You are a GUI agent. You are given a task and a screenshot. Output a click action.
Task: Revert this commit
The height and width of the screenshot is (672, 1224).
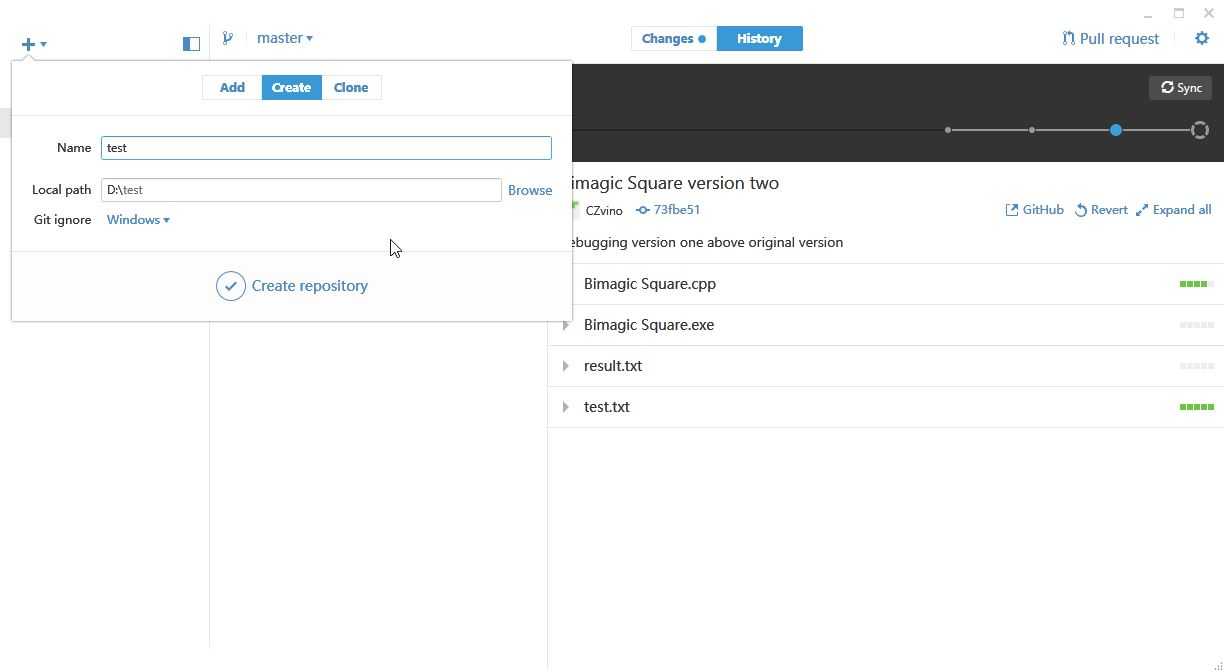[1101, 210]
